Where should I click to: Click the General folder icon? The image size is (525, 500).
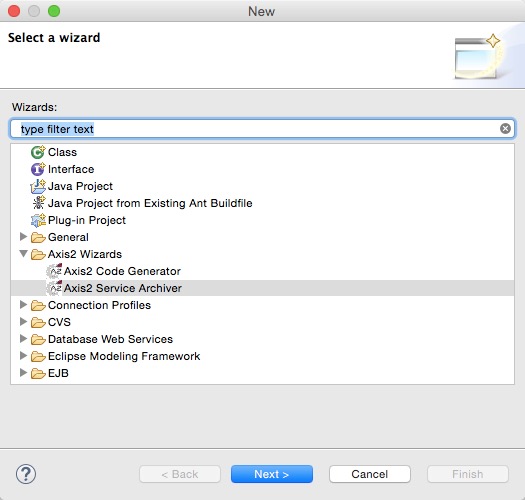click(x=38, y=237)
